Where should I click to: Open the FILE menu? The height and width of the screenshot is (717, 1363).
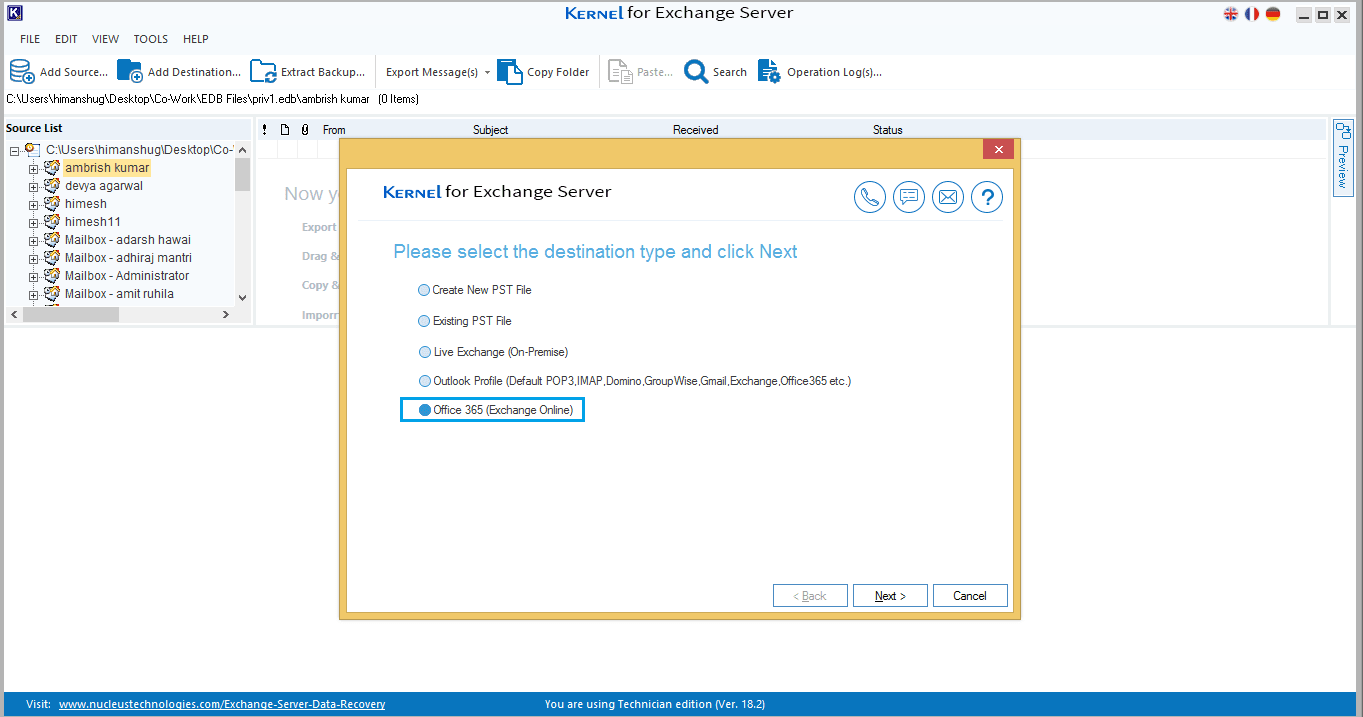click(x=30, y=39)
